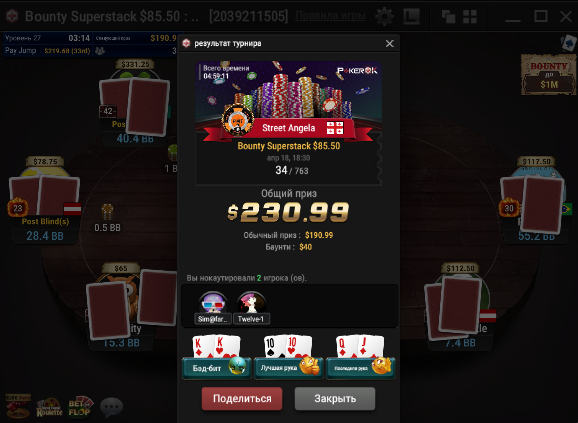578x423 pixels.
Task: Open the settings gear icon
Action: (384, 17)
